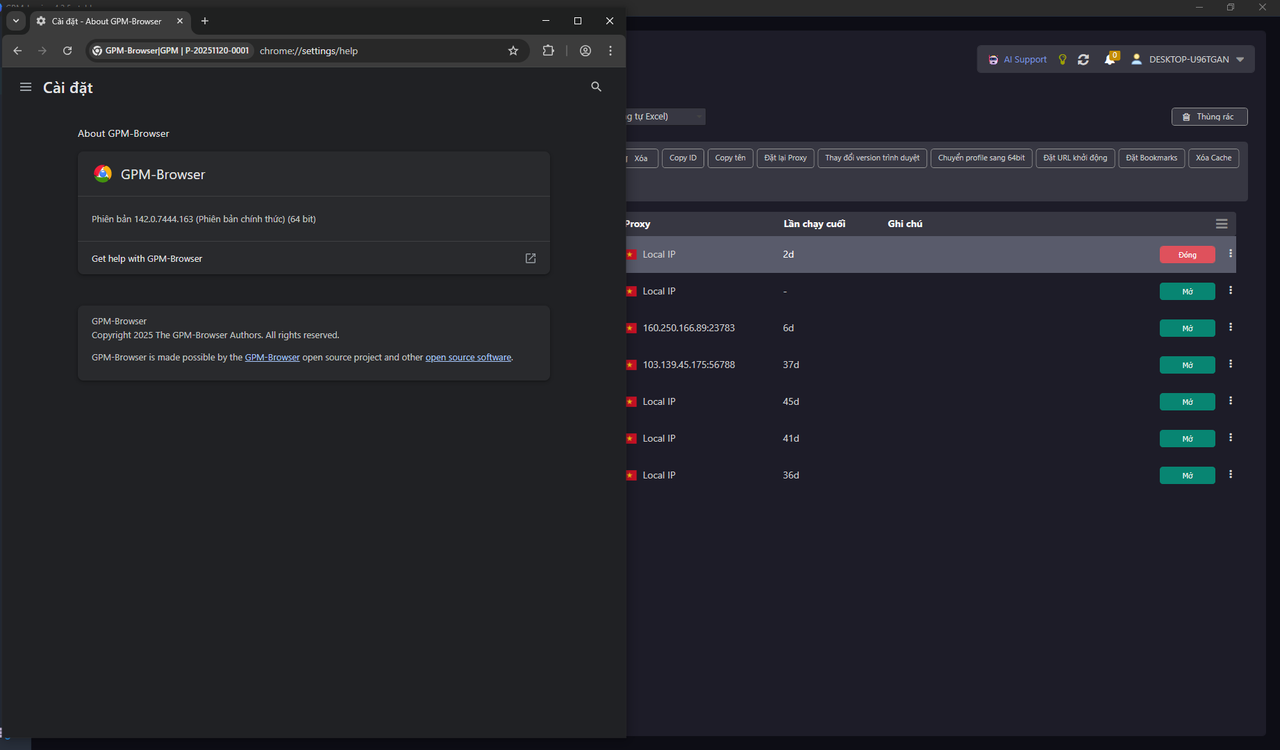Image resolution: width=1280 pixels, height=750 pixels.
Task: Open row menu for profile last run 2d
Action: 1230,254
